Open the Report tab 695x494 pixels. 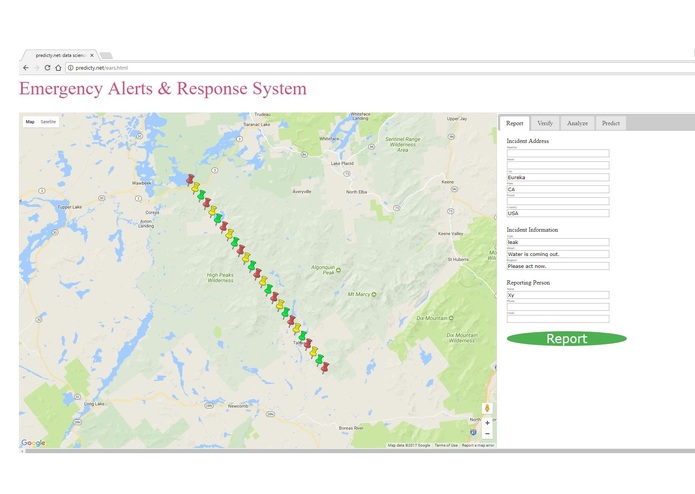[x=515, y=123]
